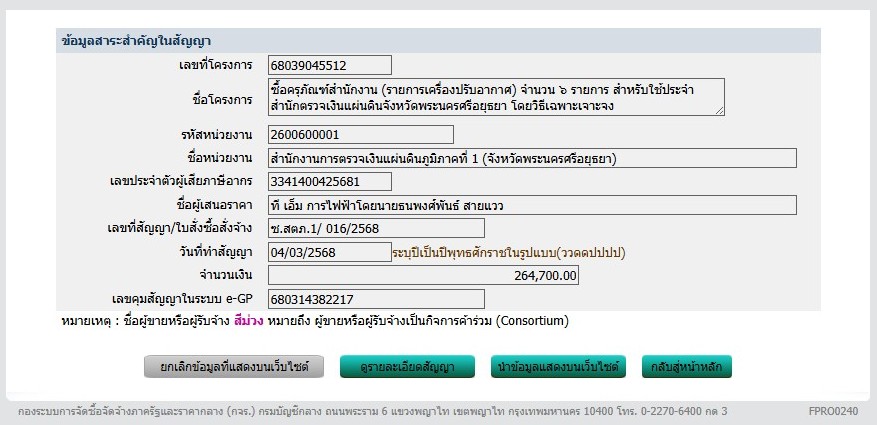Click the ชื่อผู้เสนอราคา bidder name field
This screenshot has height=425, width=877.
point(532,205)
